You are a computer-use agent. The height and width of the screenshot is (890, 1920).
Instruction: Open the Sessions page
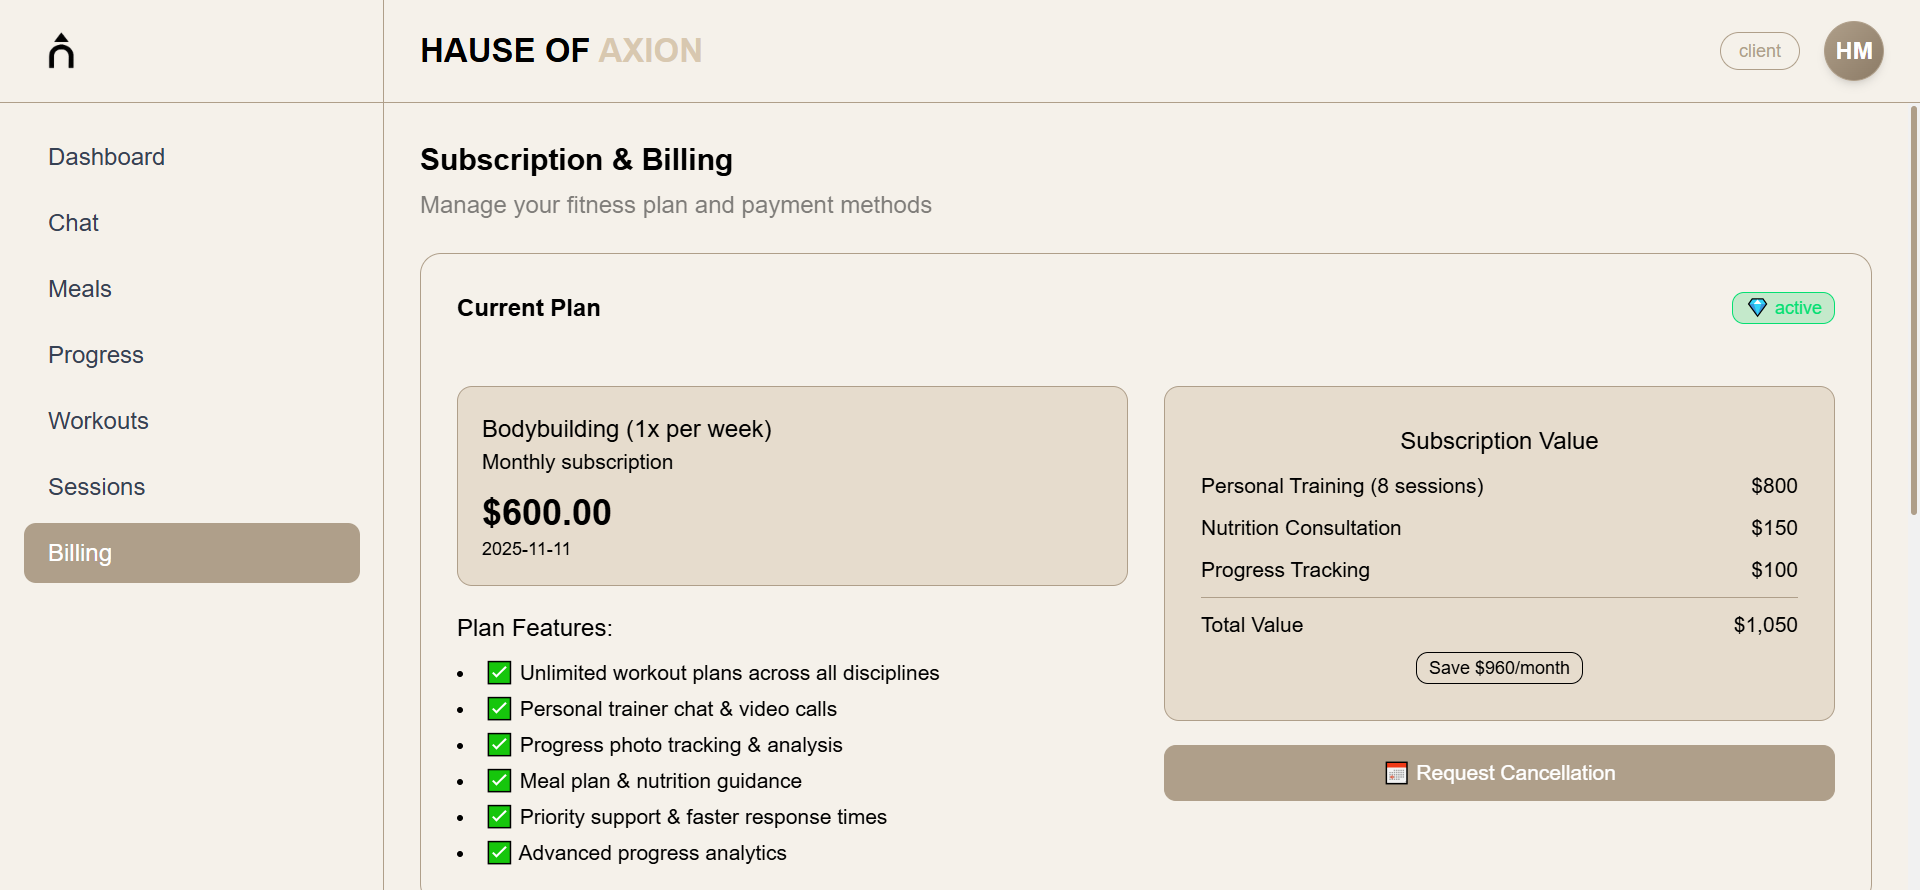pos(97,487)
